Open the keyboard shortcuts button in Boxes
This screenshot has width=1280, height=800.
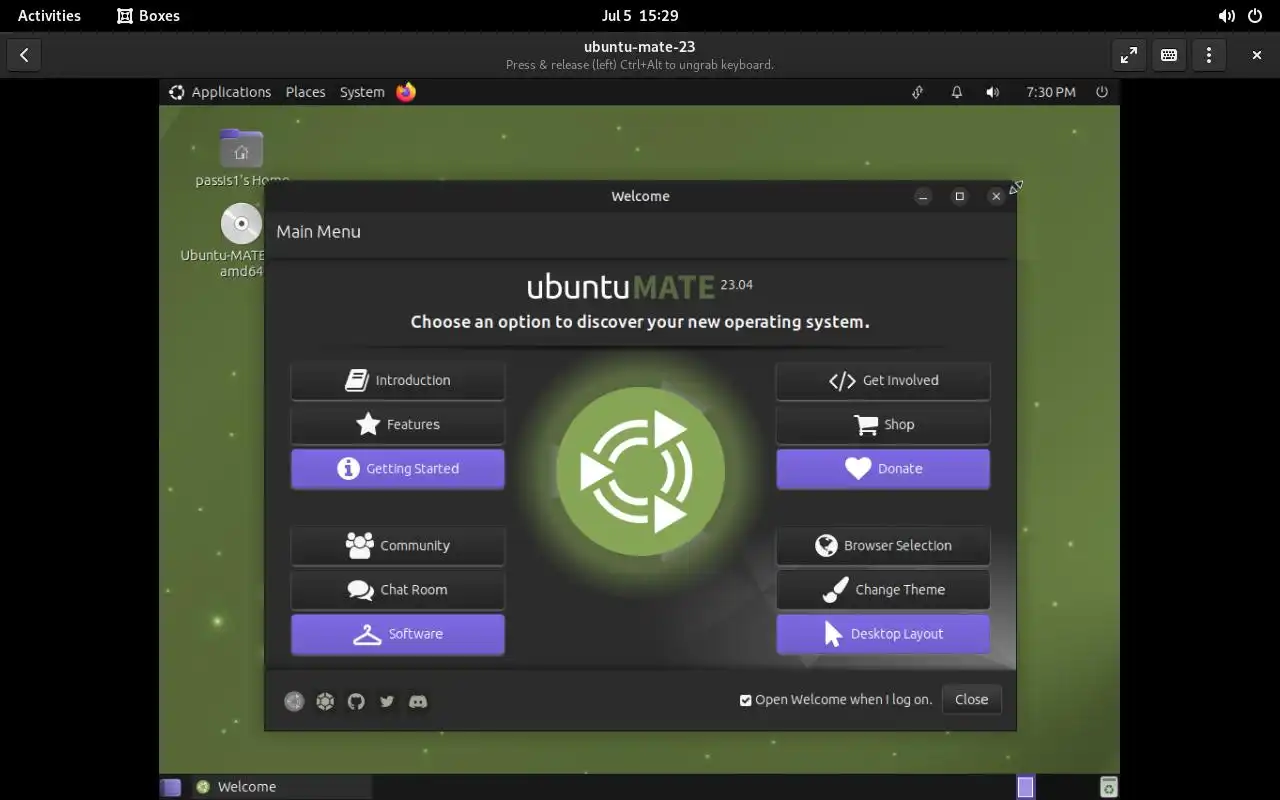coord(1169,55)
